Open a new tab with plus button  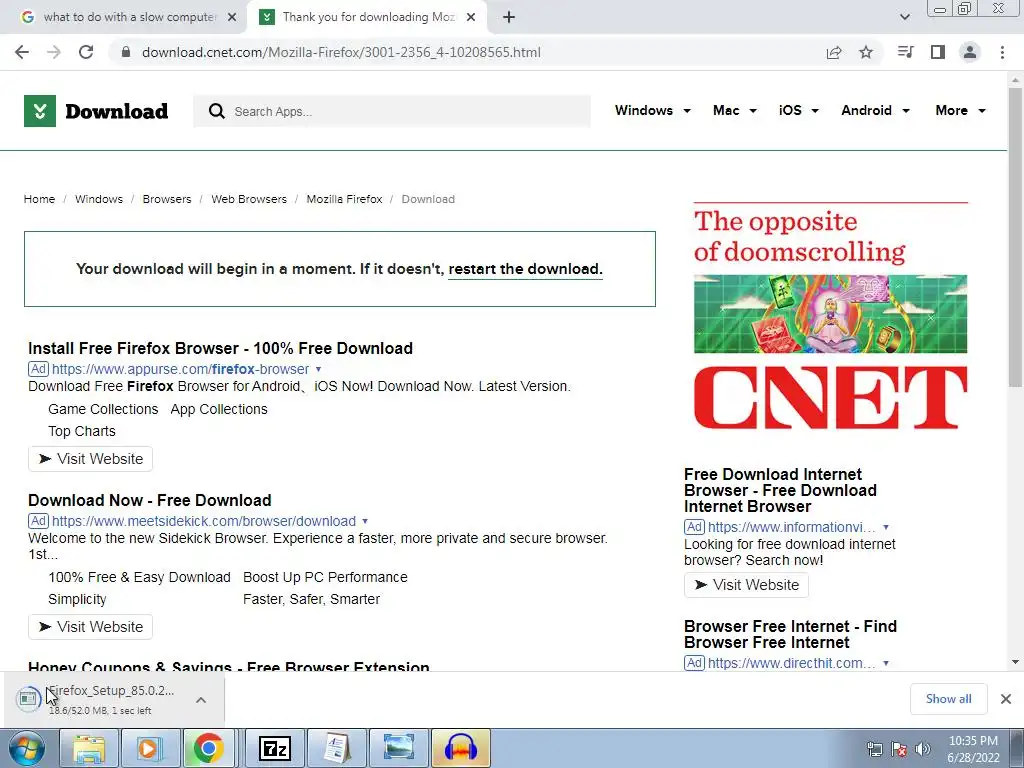(x=509, y=17)
